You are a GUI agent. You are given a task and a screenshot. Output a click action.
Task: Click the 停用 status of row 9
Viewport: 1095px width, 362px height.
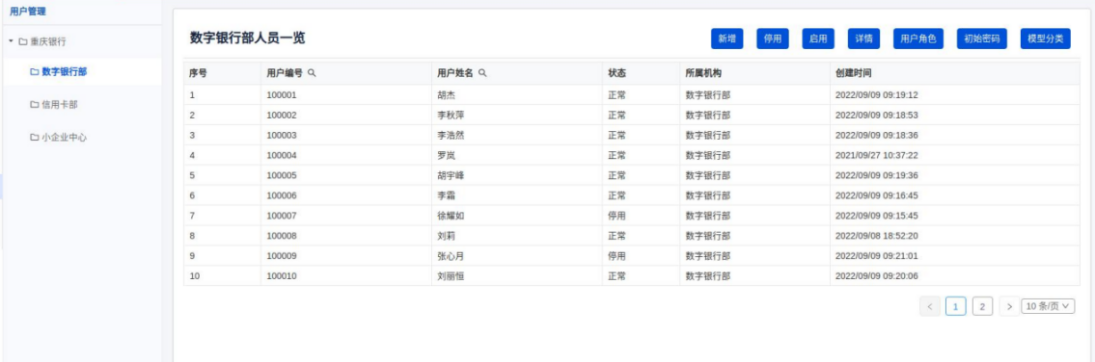(x=617, y=256)
